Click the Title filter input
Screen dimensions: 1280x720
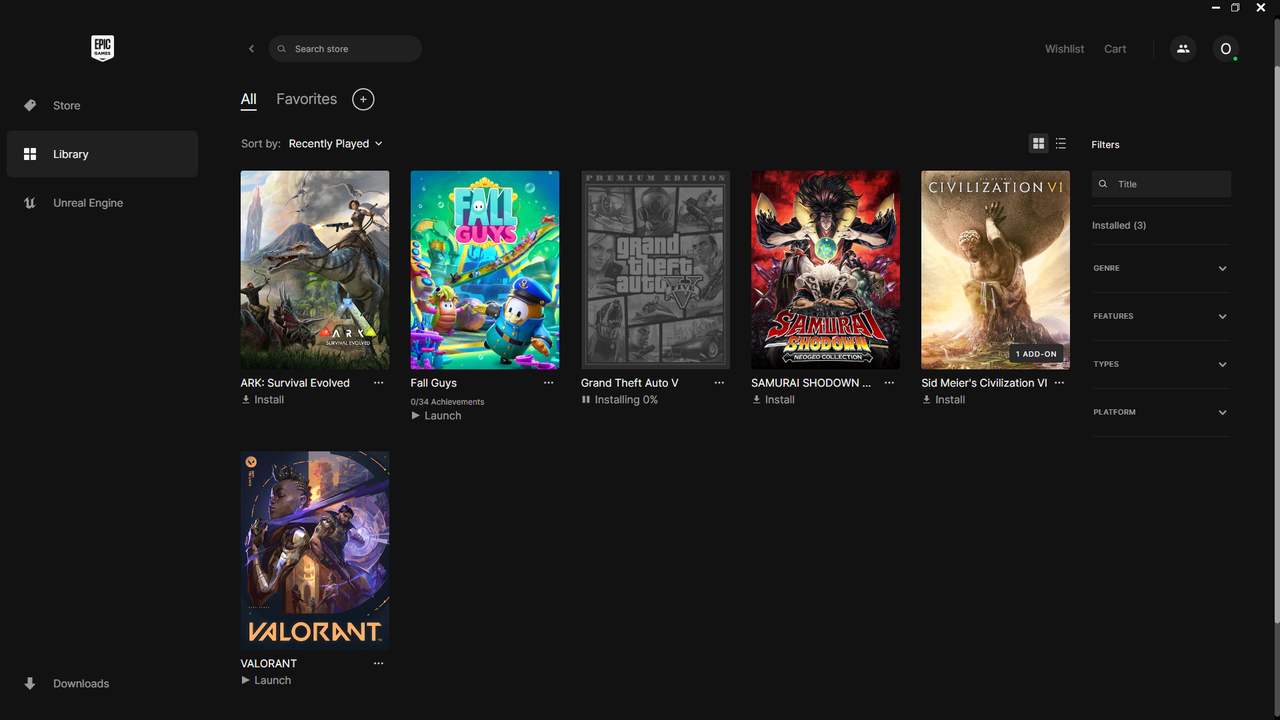coord(1161,184)
